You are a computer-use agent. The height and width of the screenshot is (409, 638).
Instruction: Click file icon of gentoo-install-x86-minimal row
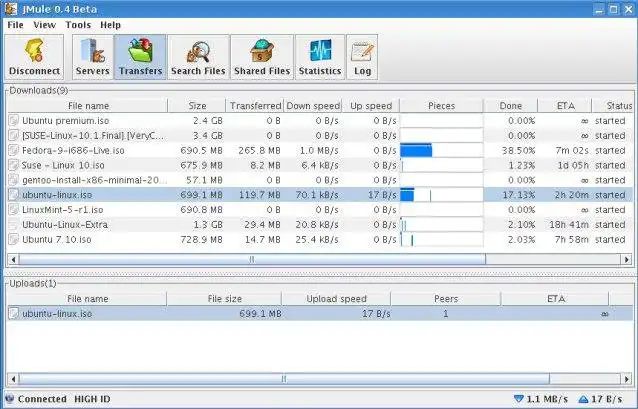tap(14, 180)
